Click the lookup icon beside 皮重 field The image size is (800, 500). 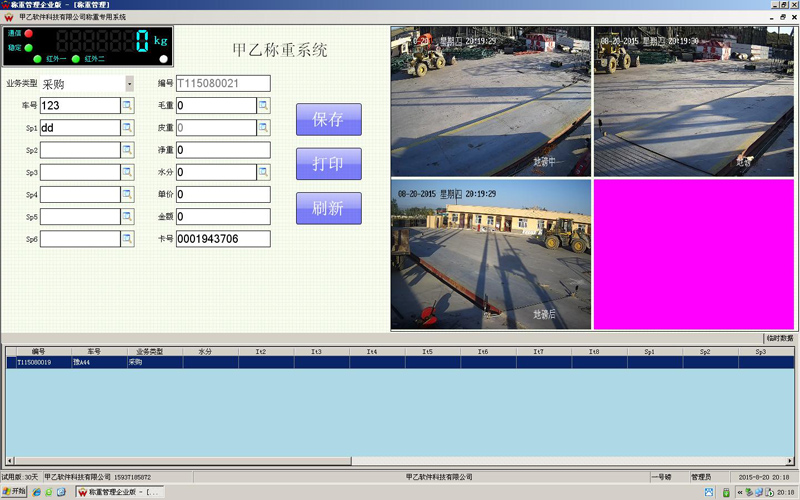click(x=264, y=128)
